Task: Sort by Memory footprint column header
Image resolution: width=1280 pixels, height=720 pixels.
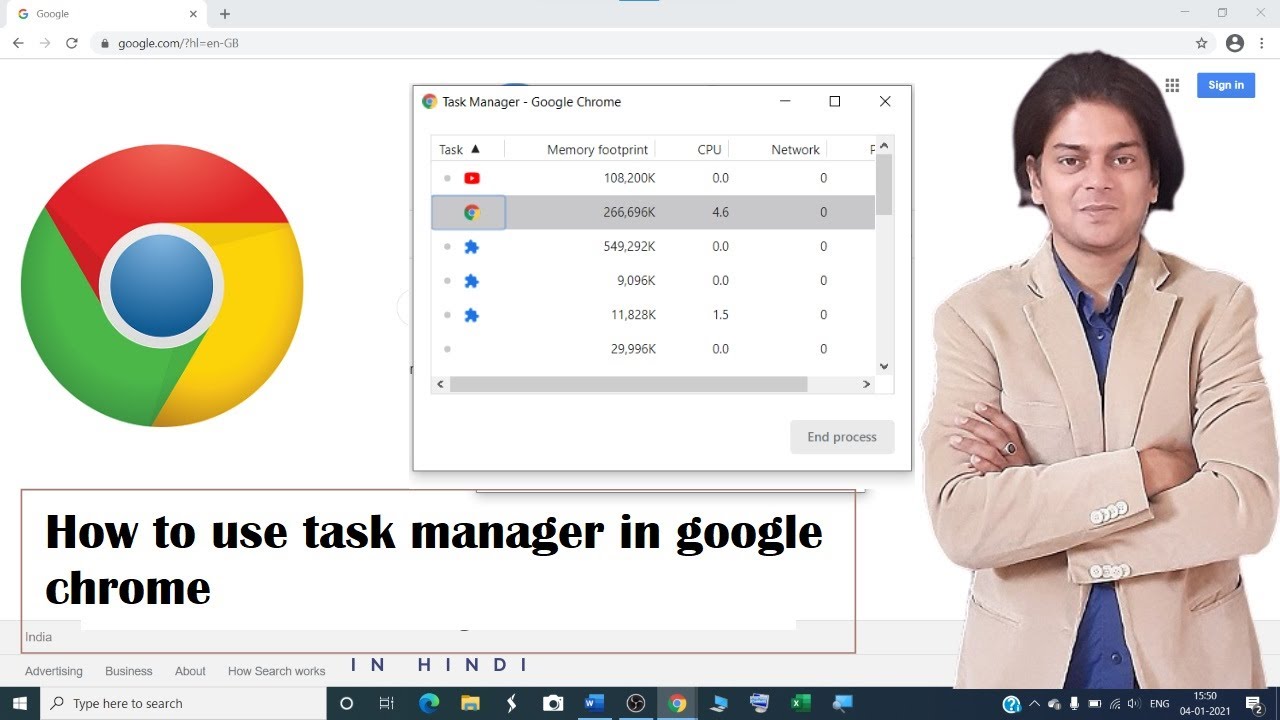Action: coord(597,149)
